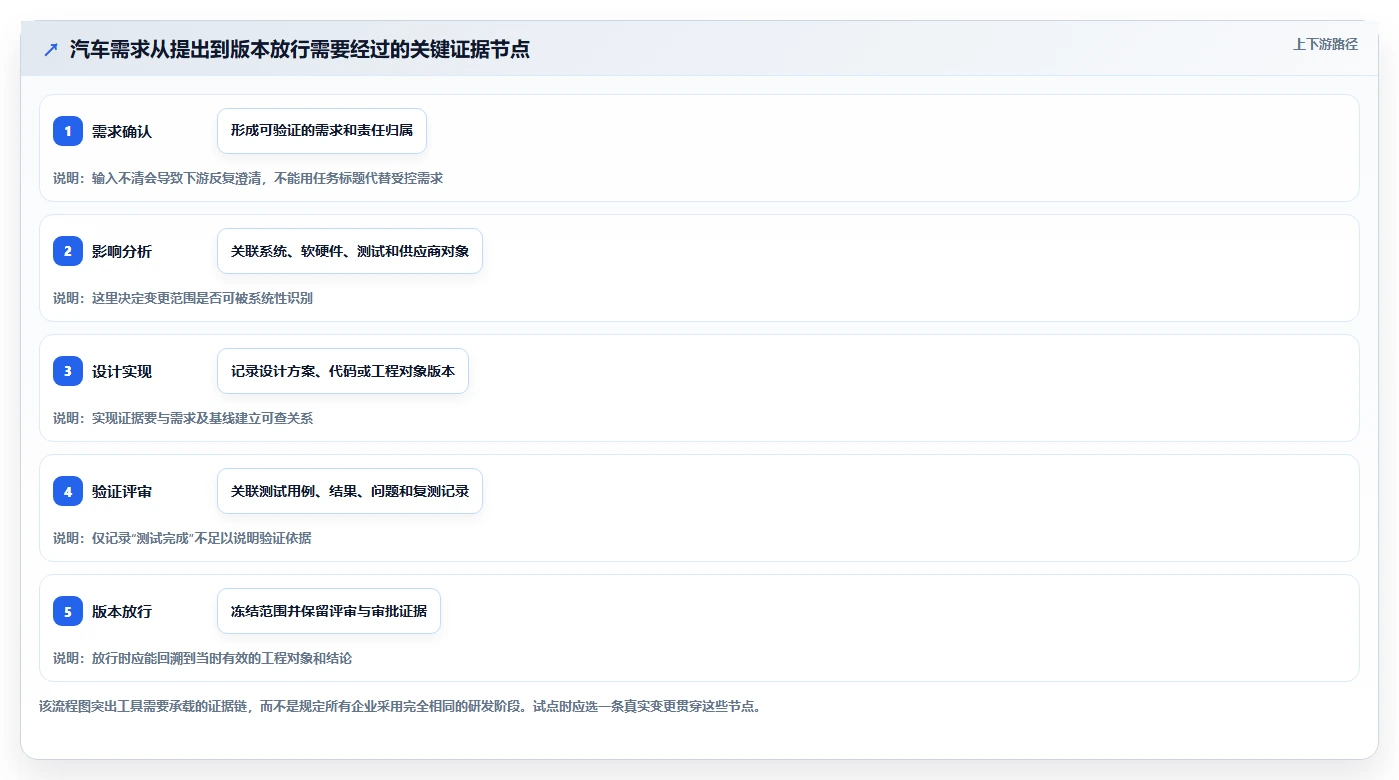The height and width of the screenshot is (780, 1399).
Task: Click the note 这里决定变更范围是否可被系统性识别
Action: point(183,298)
